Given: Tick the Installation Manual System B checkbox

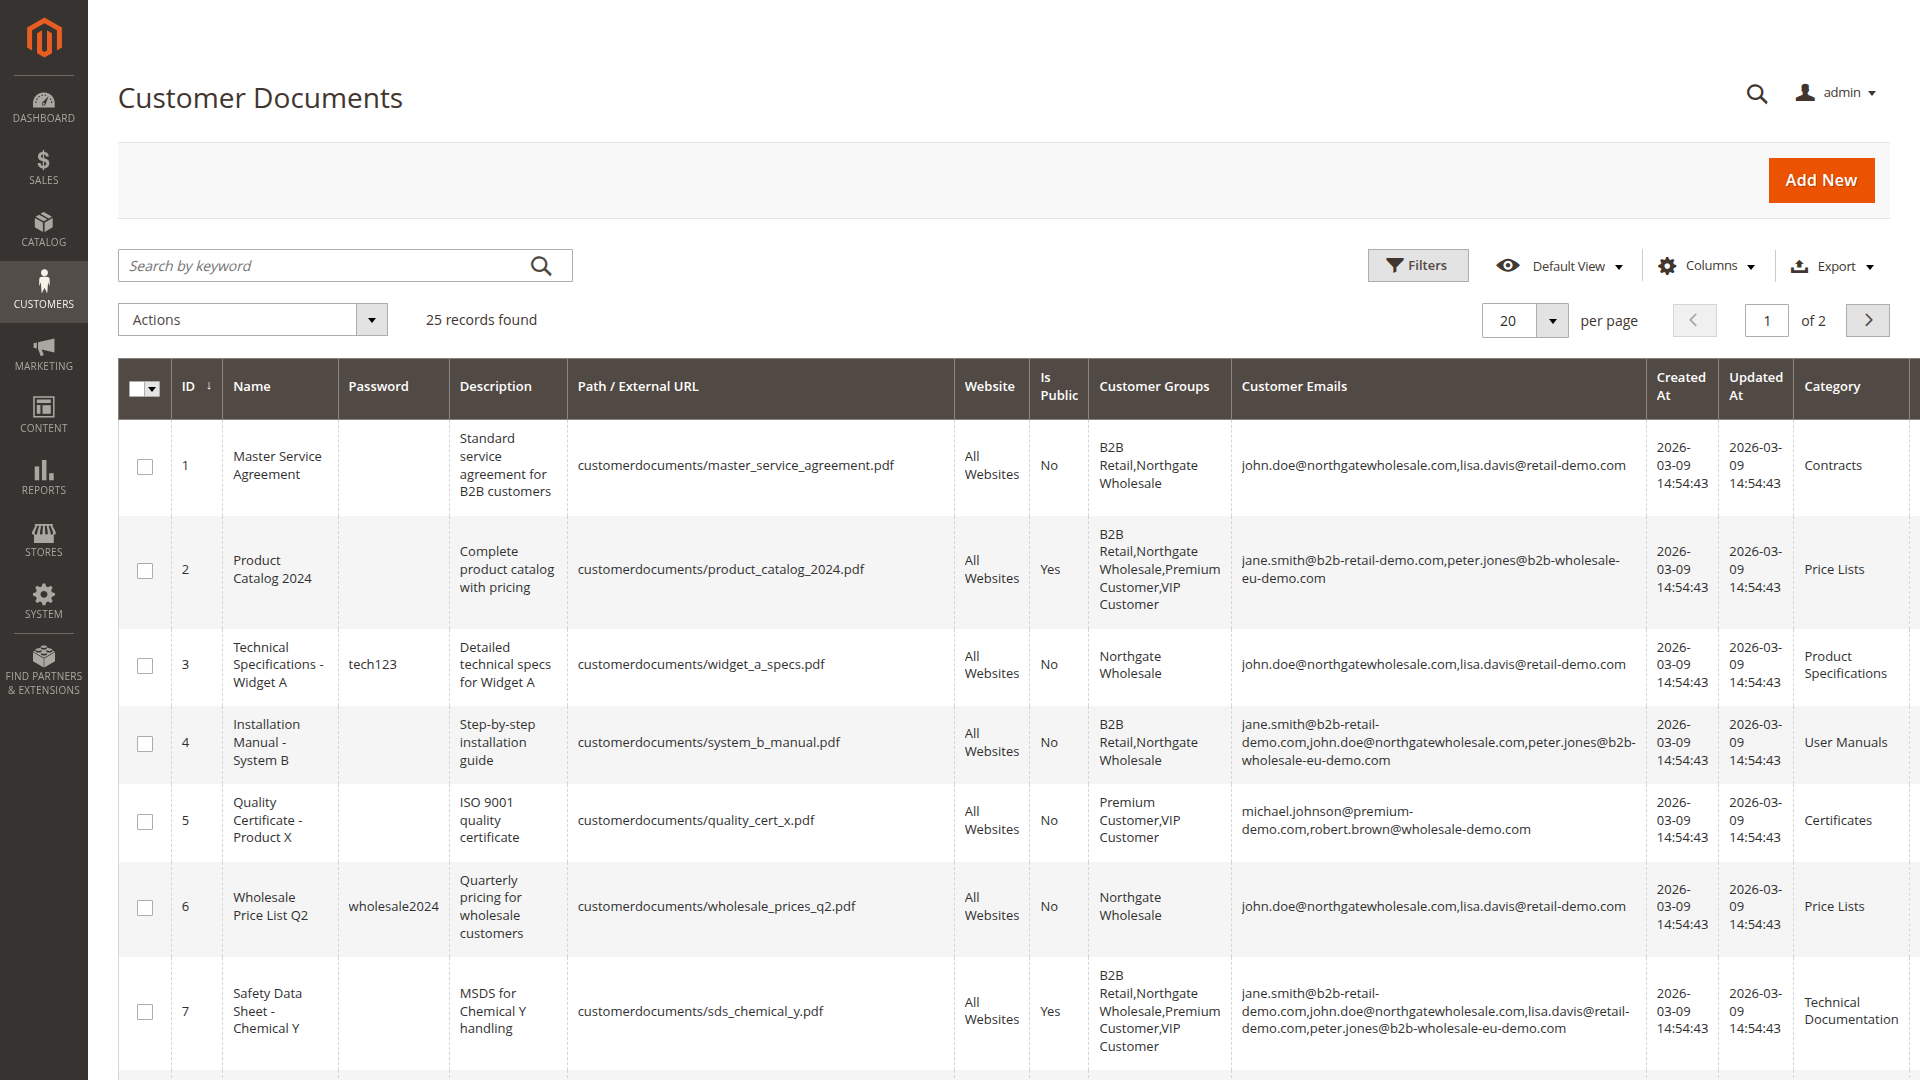Looking at the screenshot, I should coord(145,744).
